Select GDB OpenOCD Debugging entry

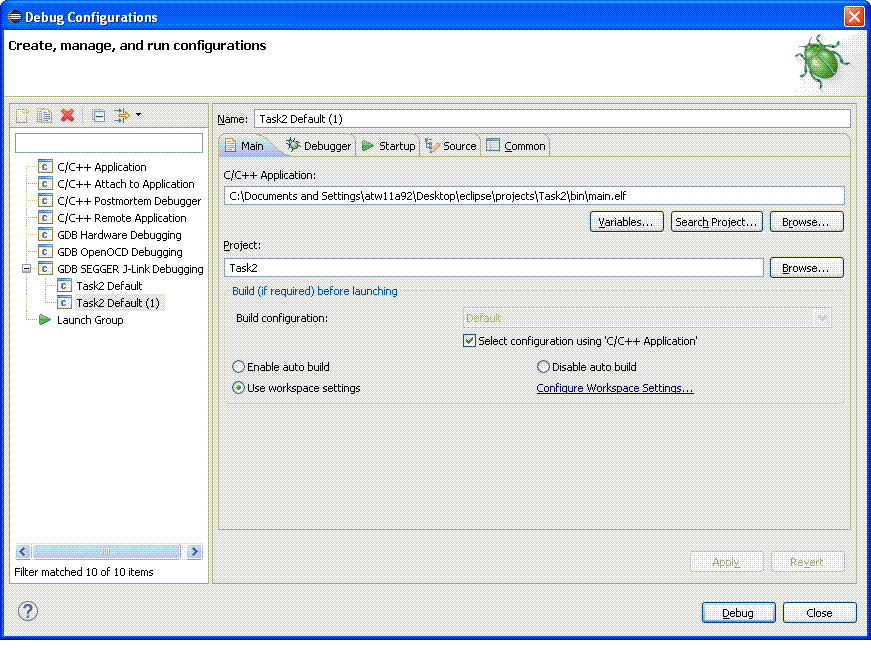[119, 252]
